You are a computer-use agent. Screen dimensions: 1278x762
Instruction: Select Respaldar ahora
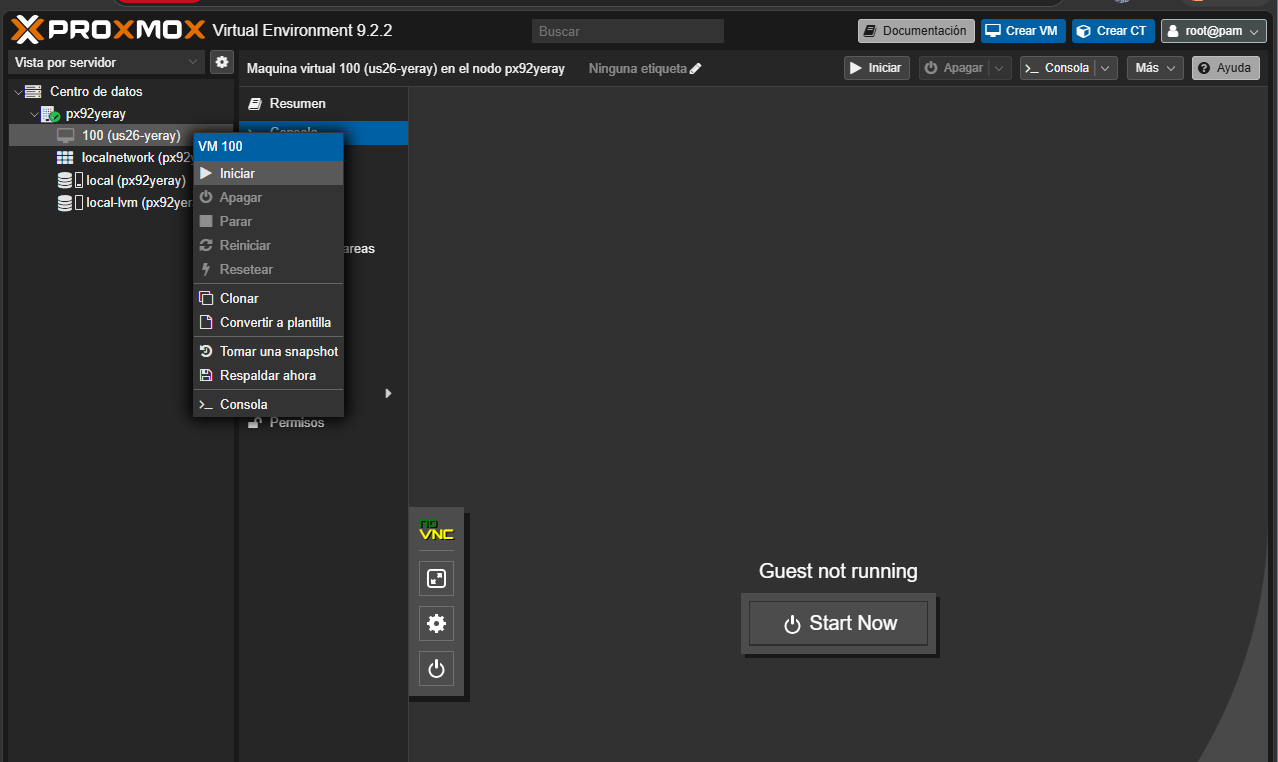point(268,375)
